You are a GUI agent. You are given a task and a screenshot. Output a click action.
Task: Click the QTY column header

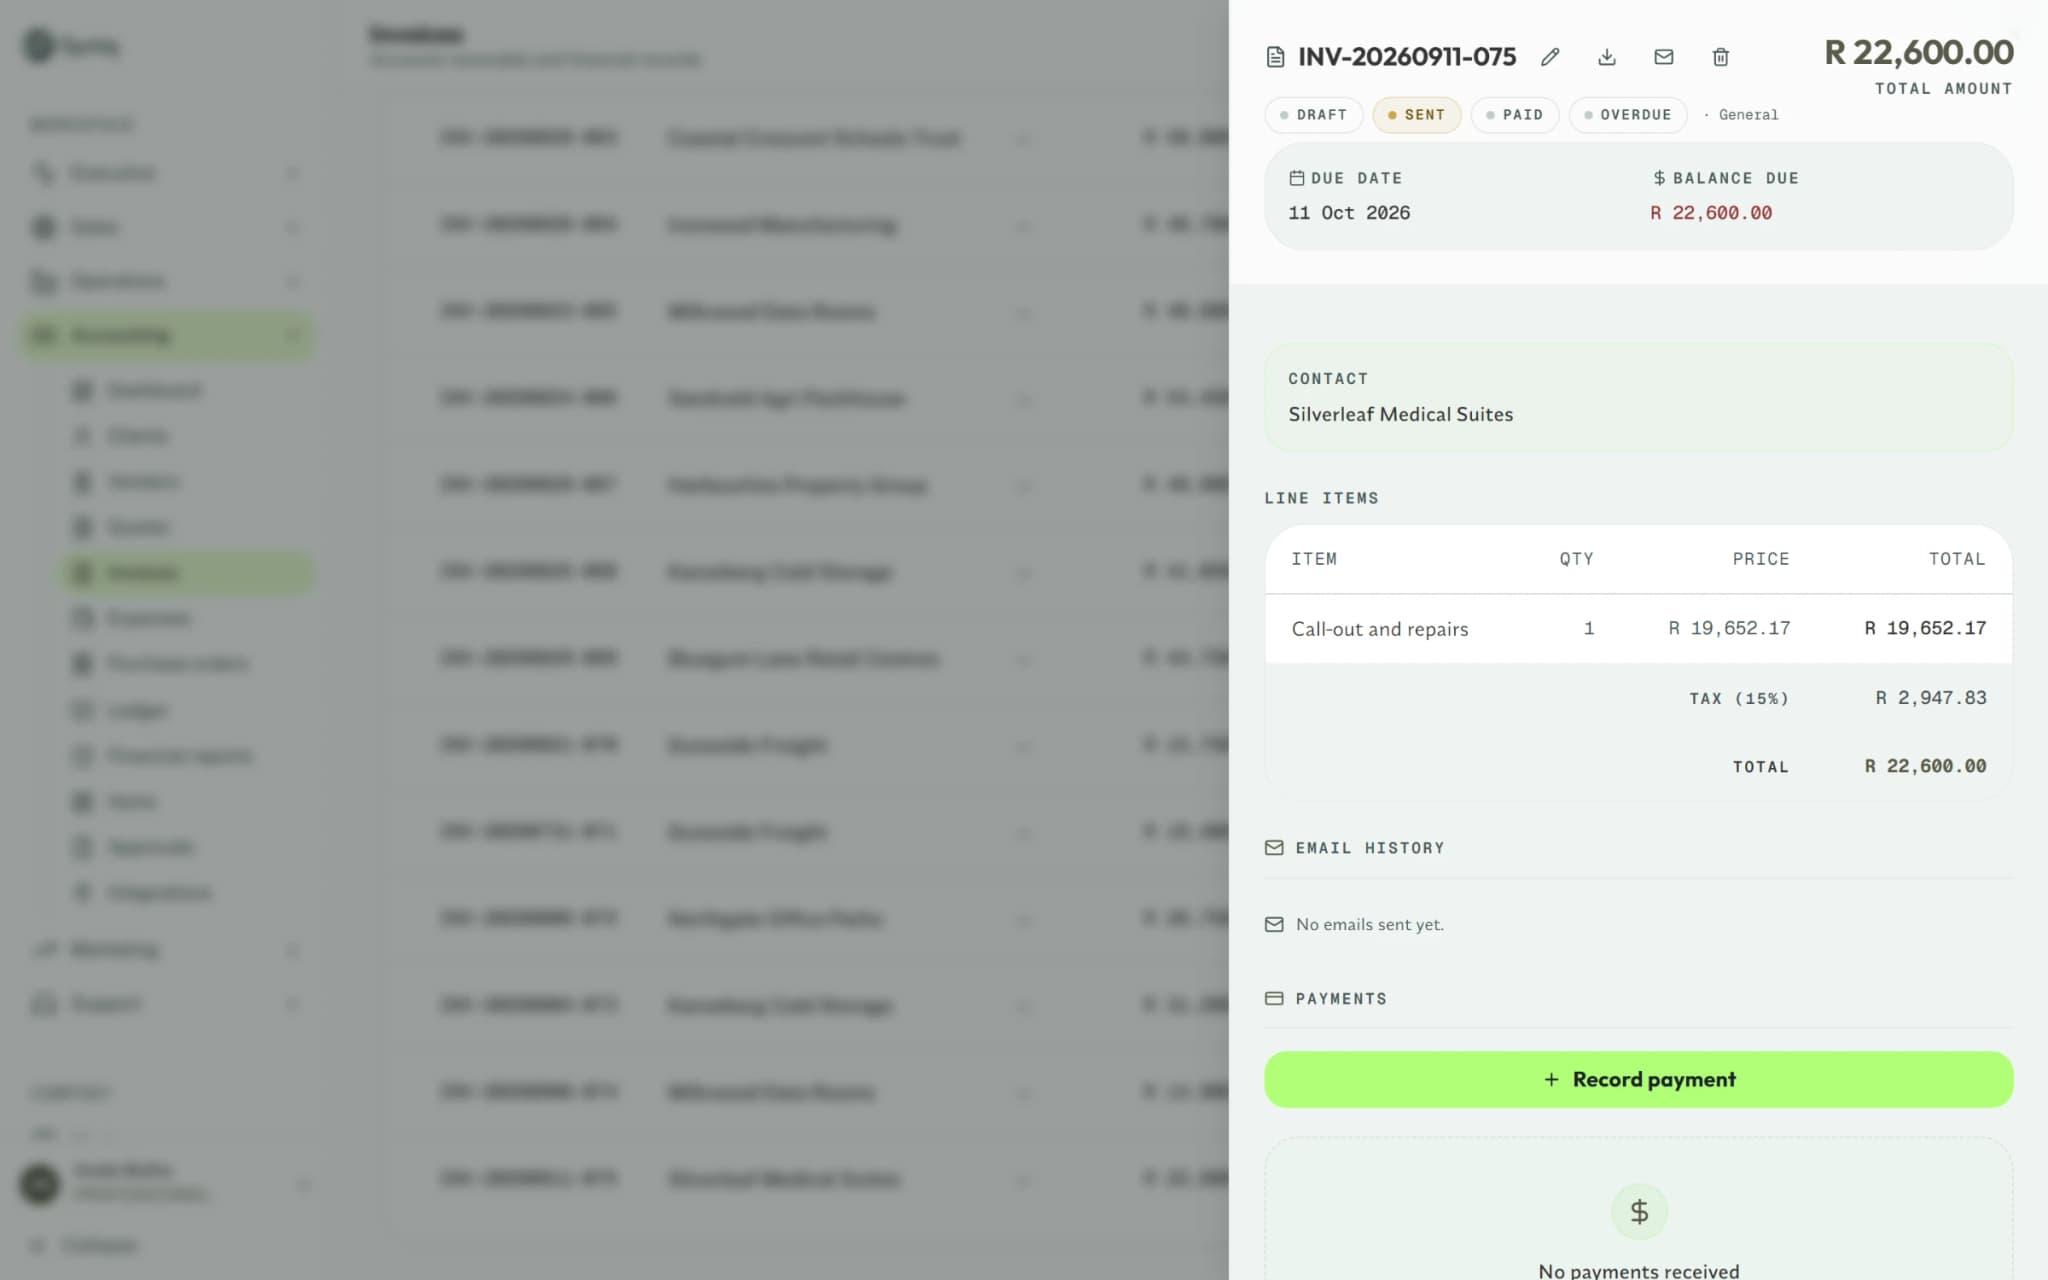[x=1576, y=559]
